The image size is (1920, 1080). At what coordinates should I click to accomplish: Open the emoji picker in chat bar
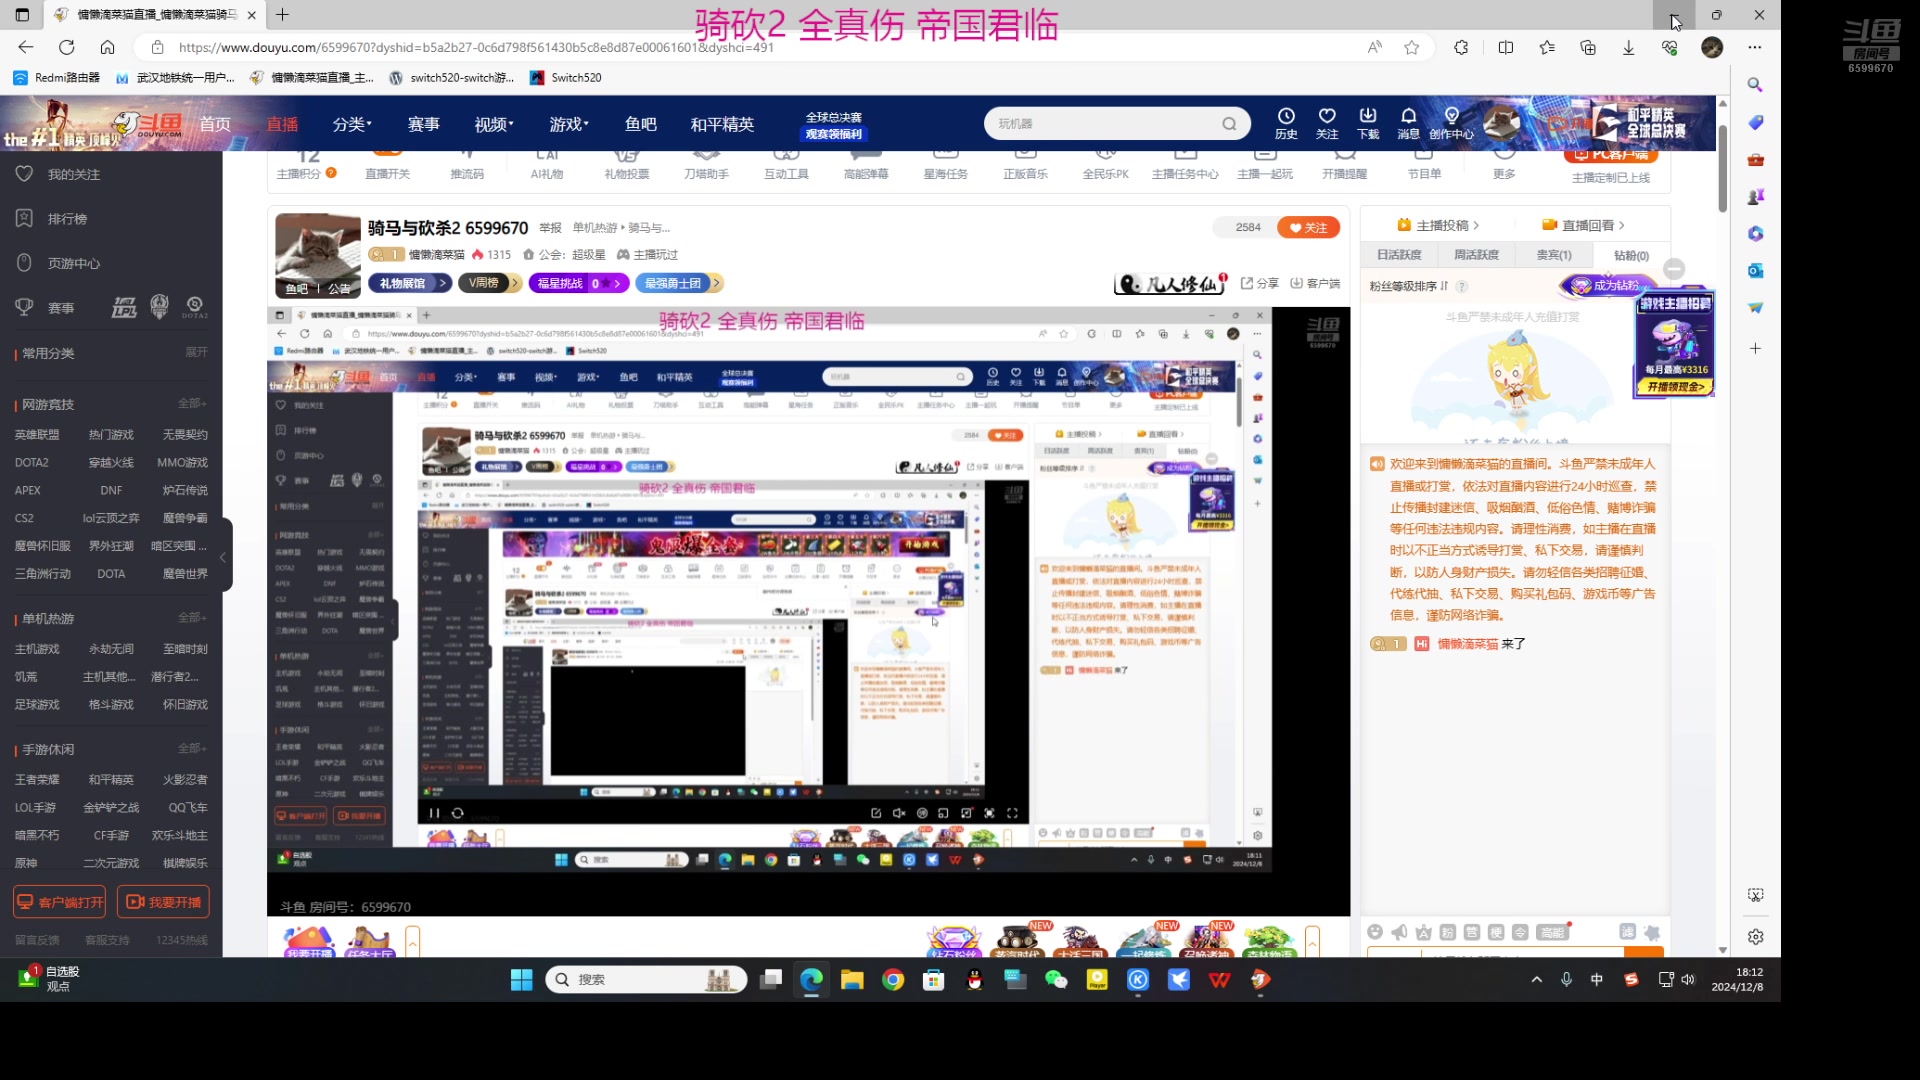coord(1375,932)
